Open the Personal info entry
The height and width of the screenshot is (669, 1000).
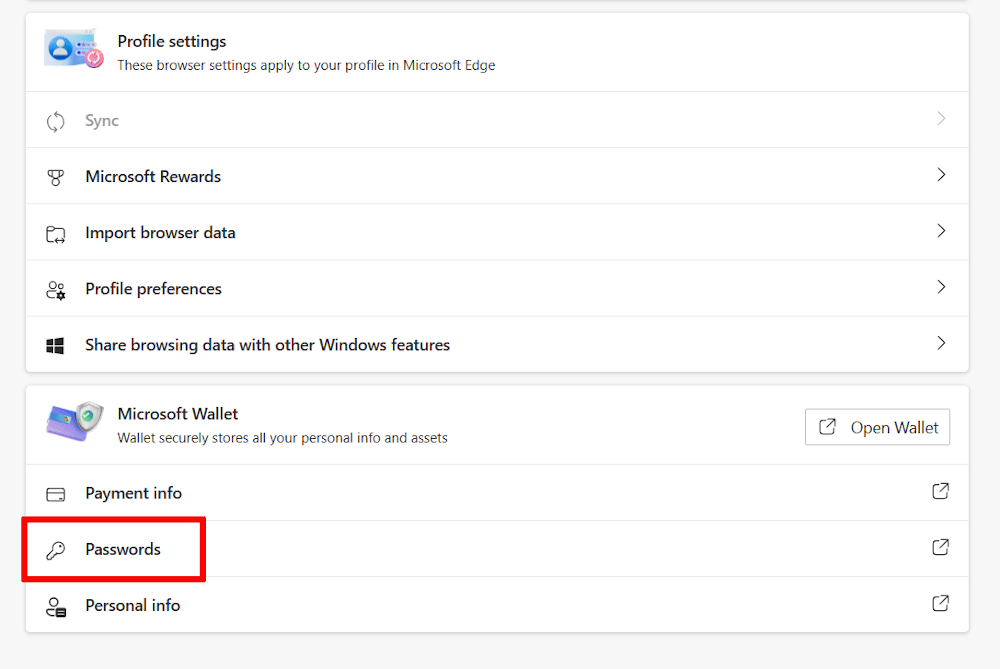pyautogui.click(x=497, y=605)
